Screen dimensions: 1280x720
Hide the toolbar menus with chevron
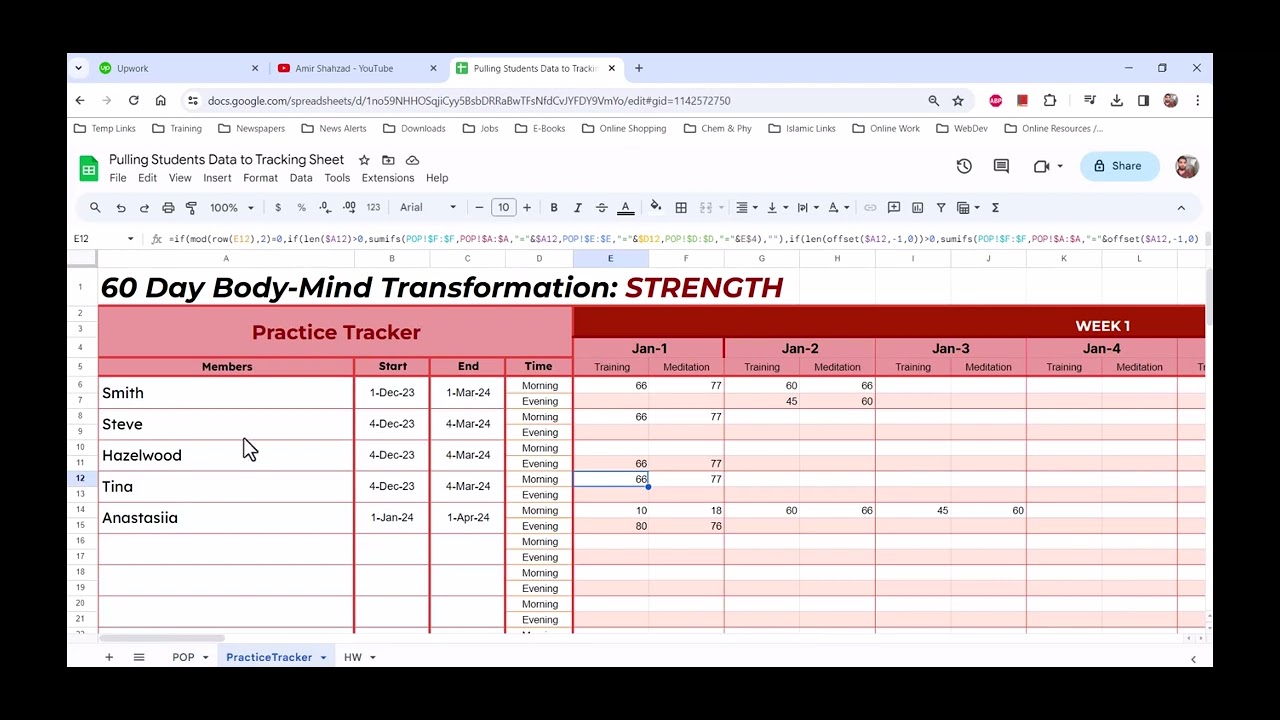pyautogui.click(x=1181, y=208)
